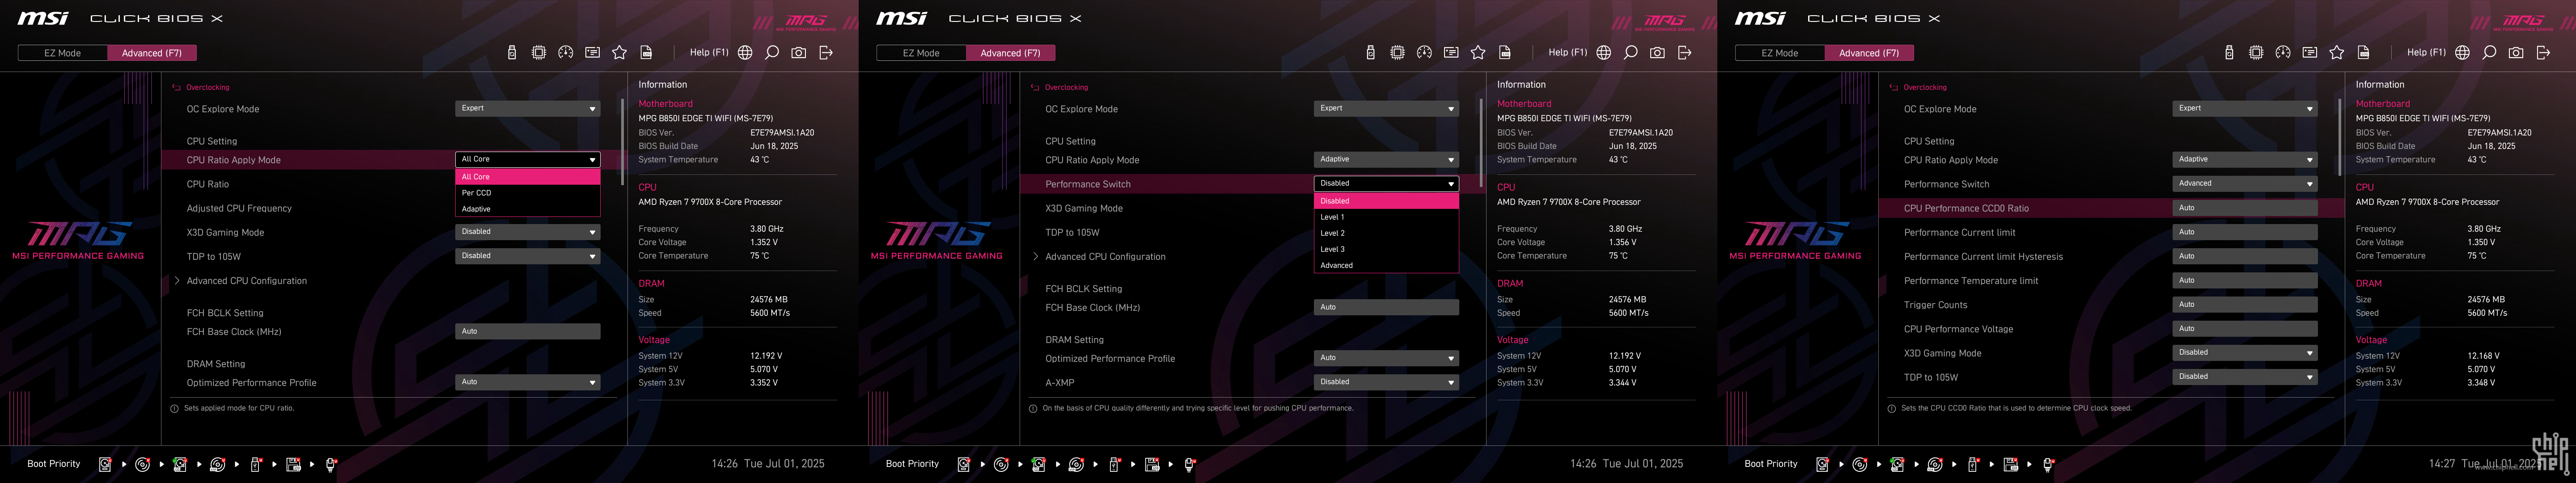Click Advanced (F7) tab in right screen
Image resolution: width=2576 pixels, height=483 pixels.
click(x=1869, y=53)
